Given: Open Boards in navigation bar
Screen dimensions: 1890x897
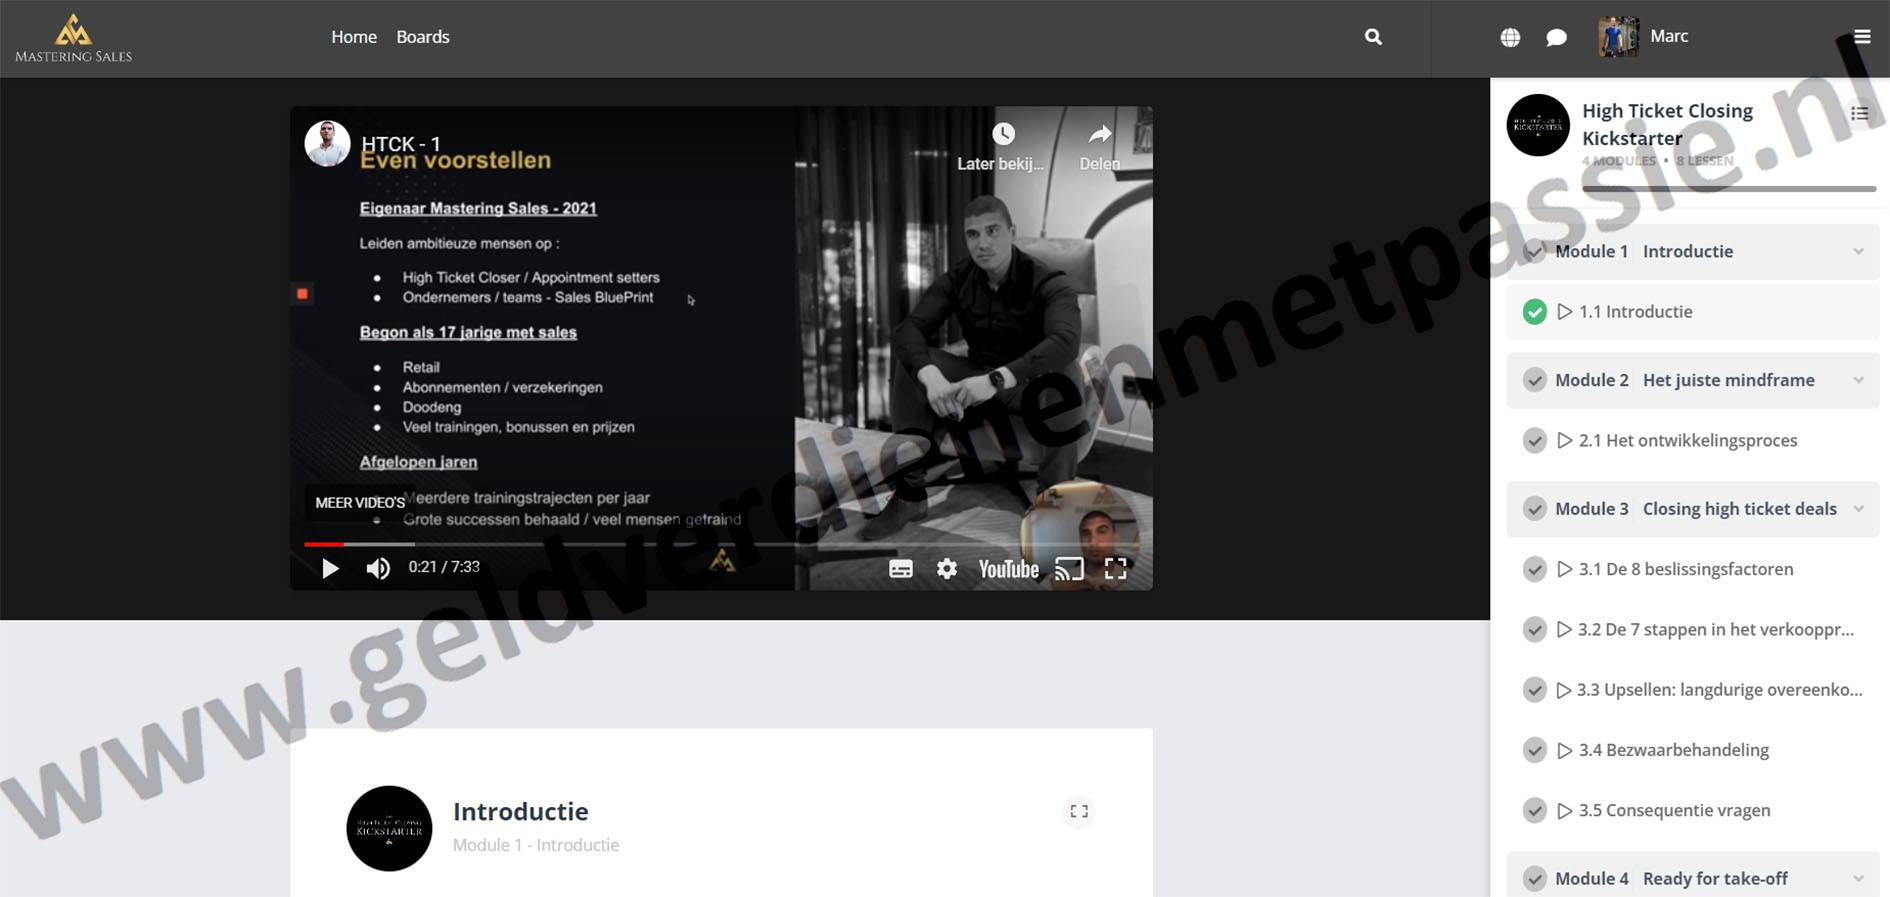Looking at the screenshot, I should 422,37.
